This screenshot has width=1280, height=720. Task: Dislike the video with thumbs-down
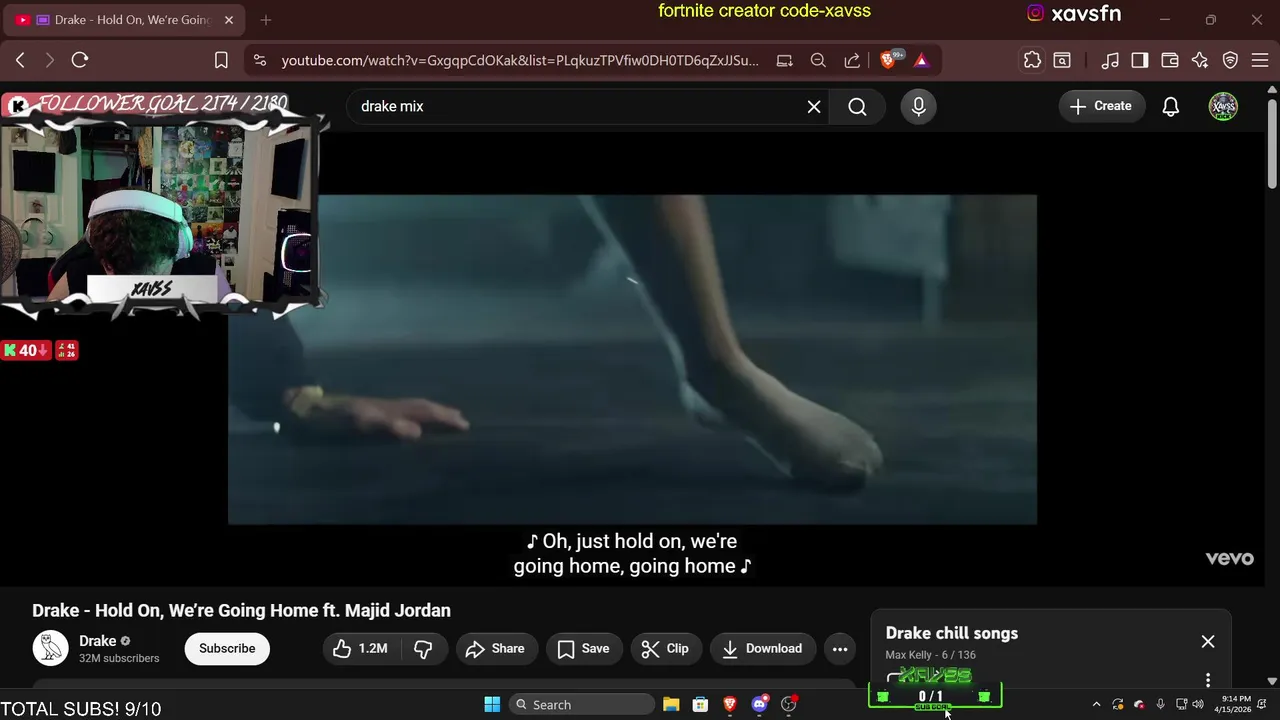pyautogui.click(x=423, y=649)
